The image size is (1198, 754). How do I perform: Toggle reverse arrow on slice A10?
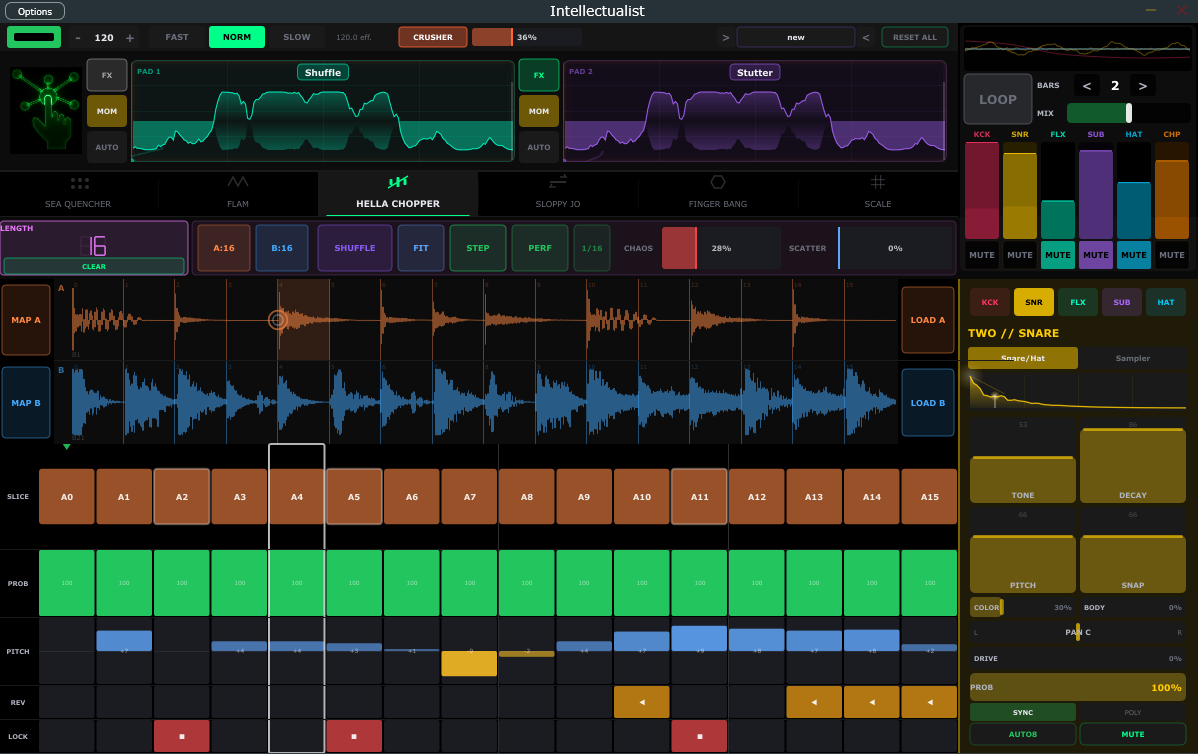pos(641,702)
